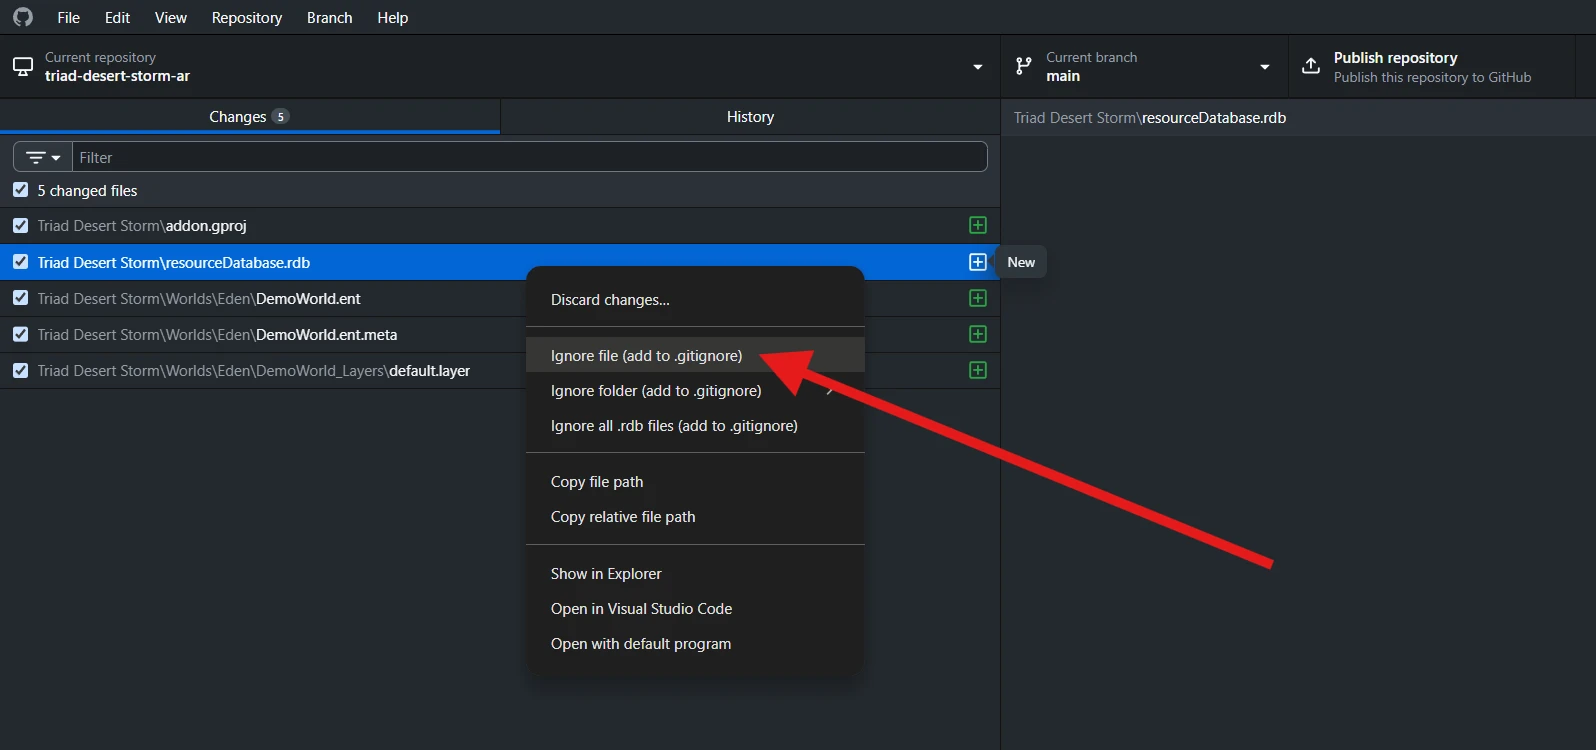Choose Ignore folder (add to .gitignore)
Viewport: 1596px width, 750px height.
[x=695, y=391]
